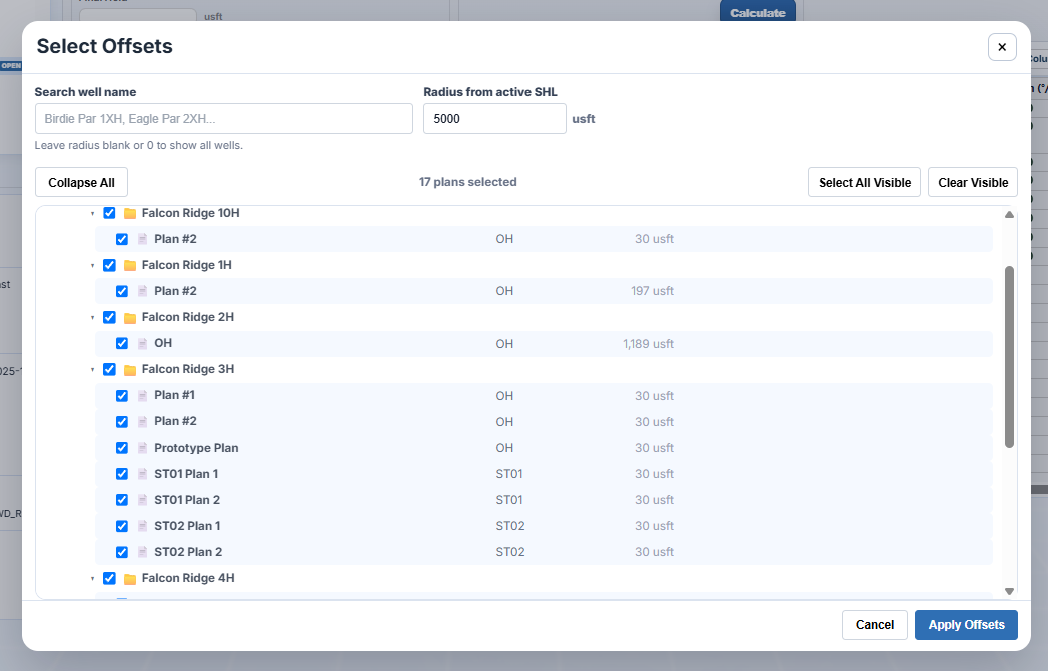This screenshot has width=1048, height=671.
Task: Click document icon of Prototype Plan
Action: pyautogui.click(x=142, y=448)
